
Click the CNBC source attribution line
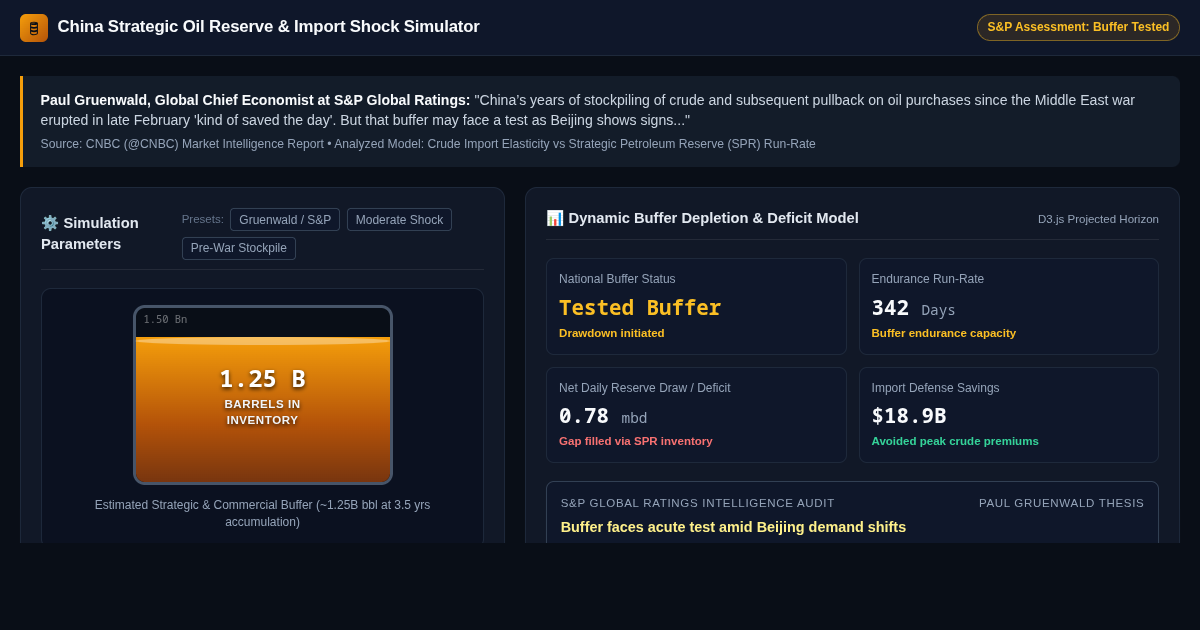(428, 144)
